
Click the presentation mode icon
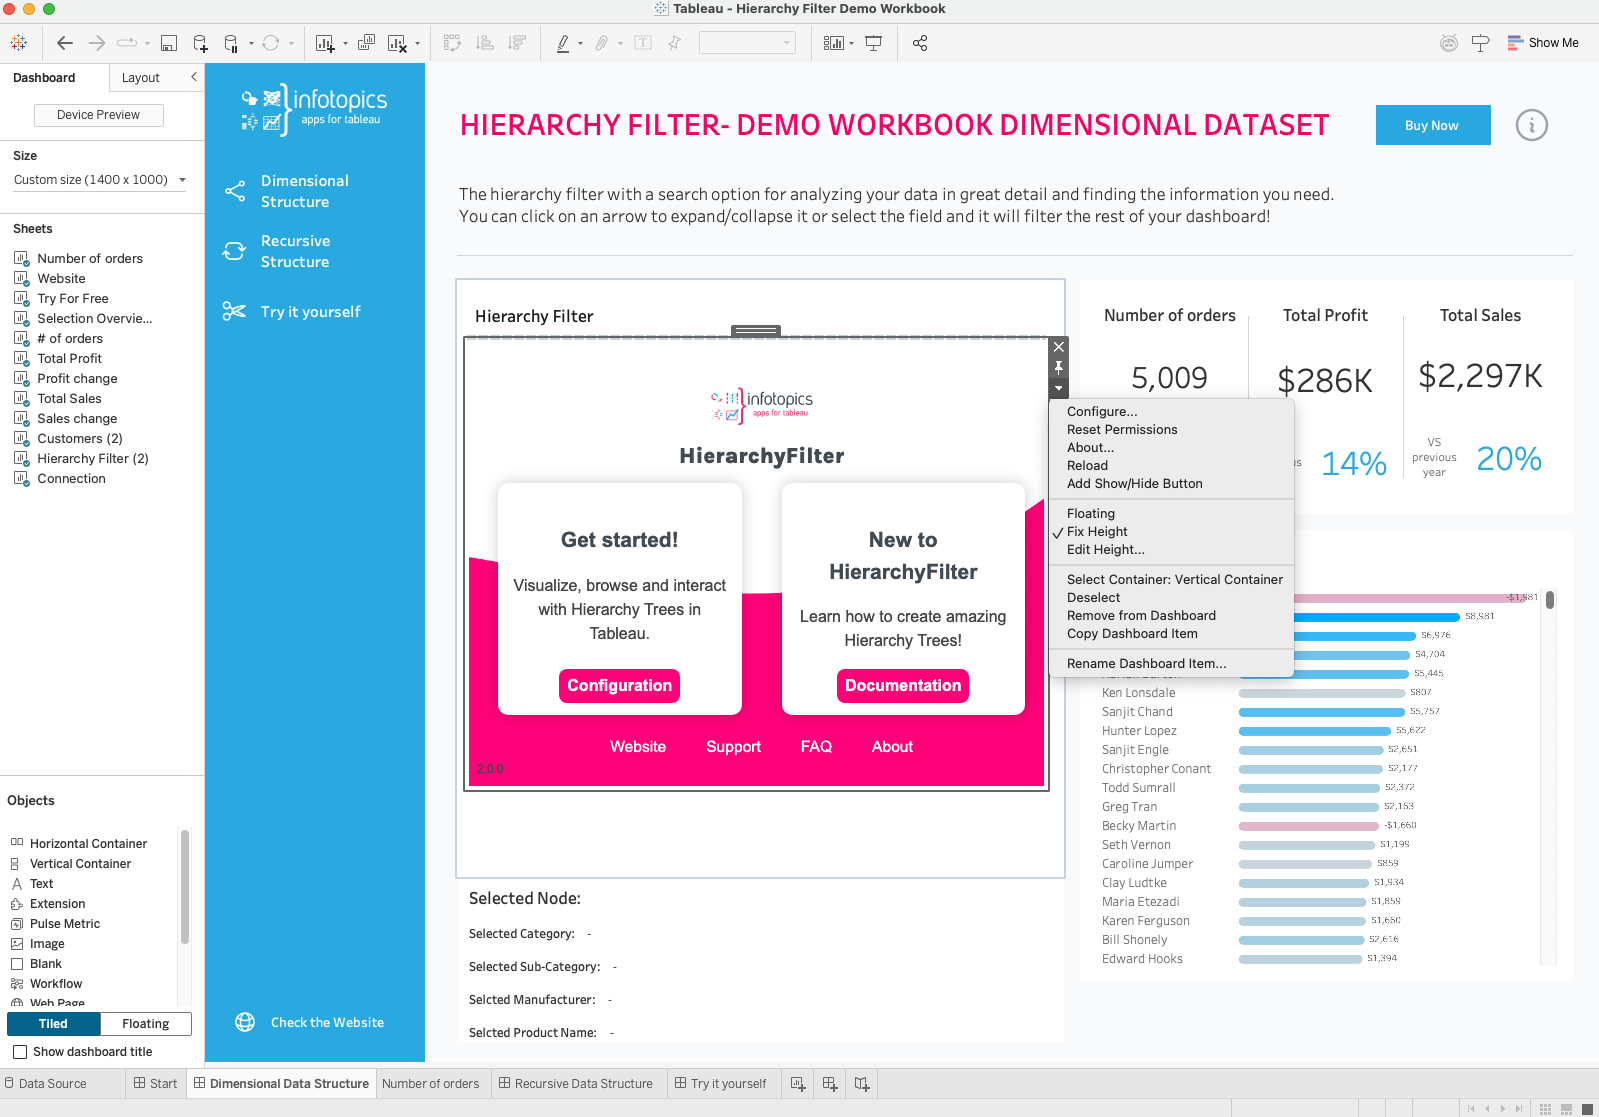point(874,43)
